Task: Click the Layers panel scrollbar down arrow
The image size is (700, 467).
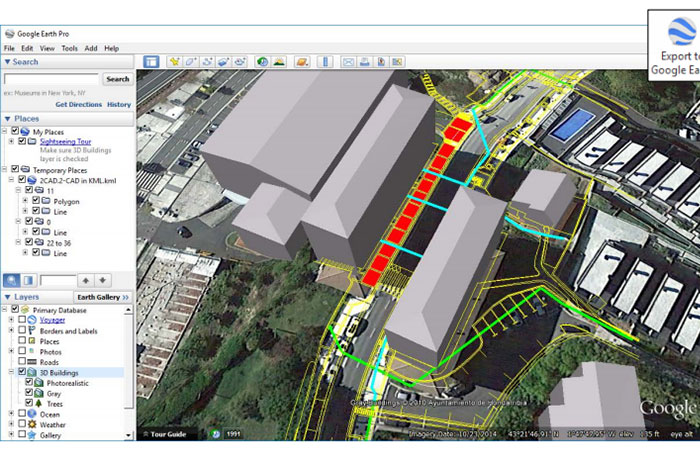Action: (129, 435)
